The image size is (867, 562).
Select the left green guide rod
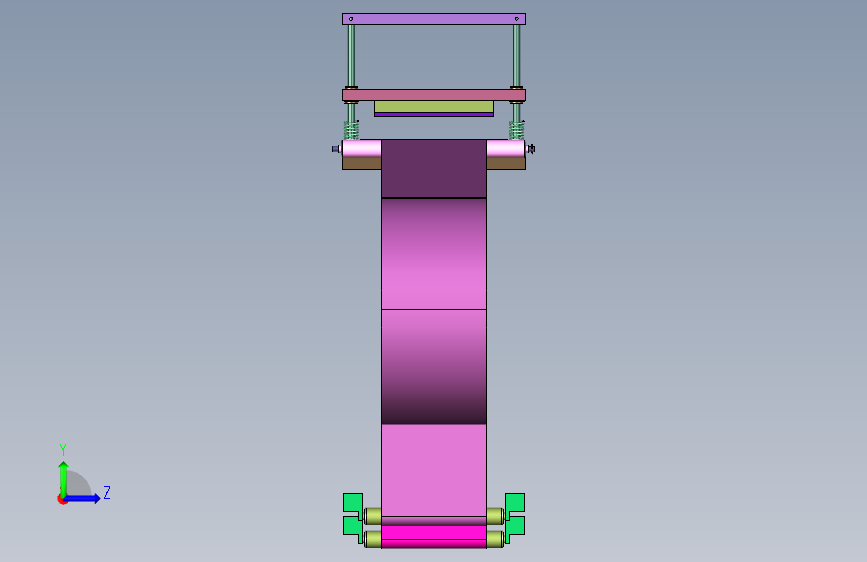[351, 55]
